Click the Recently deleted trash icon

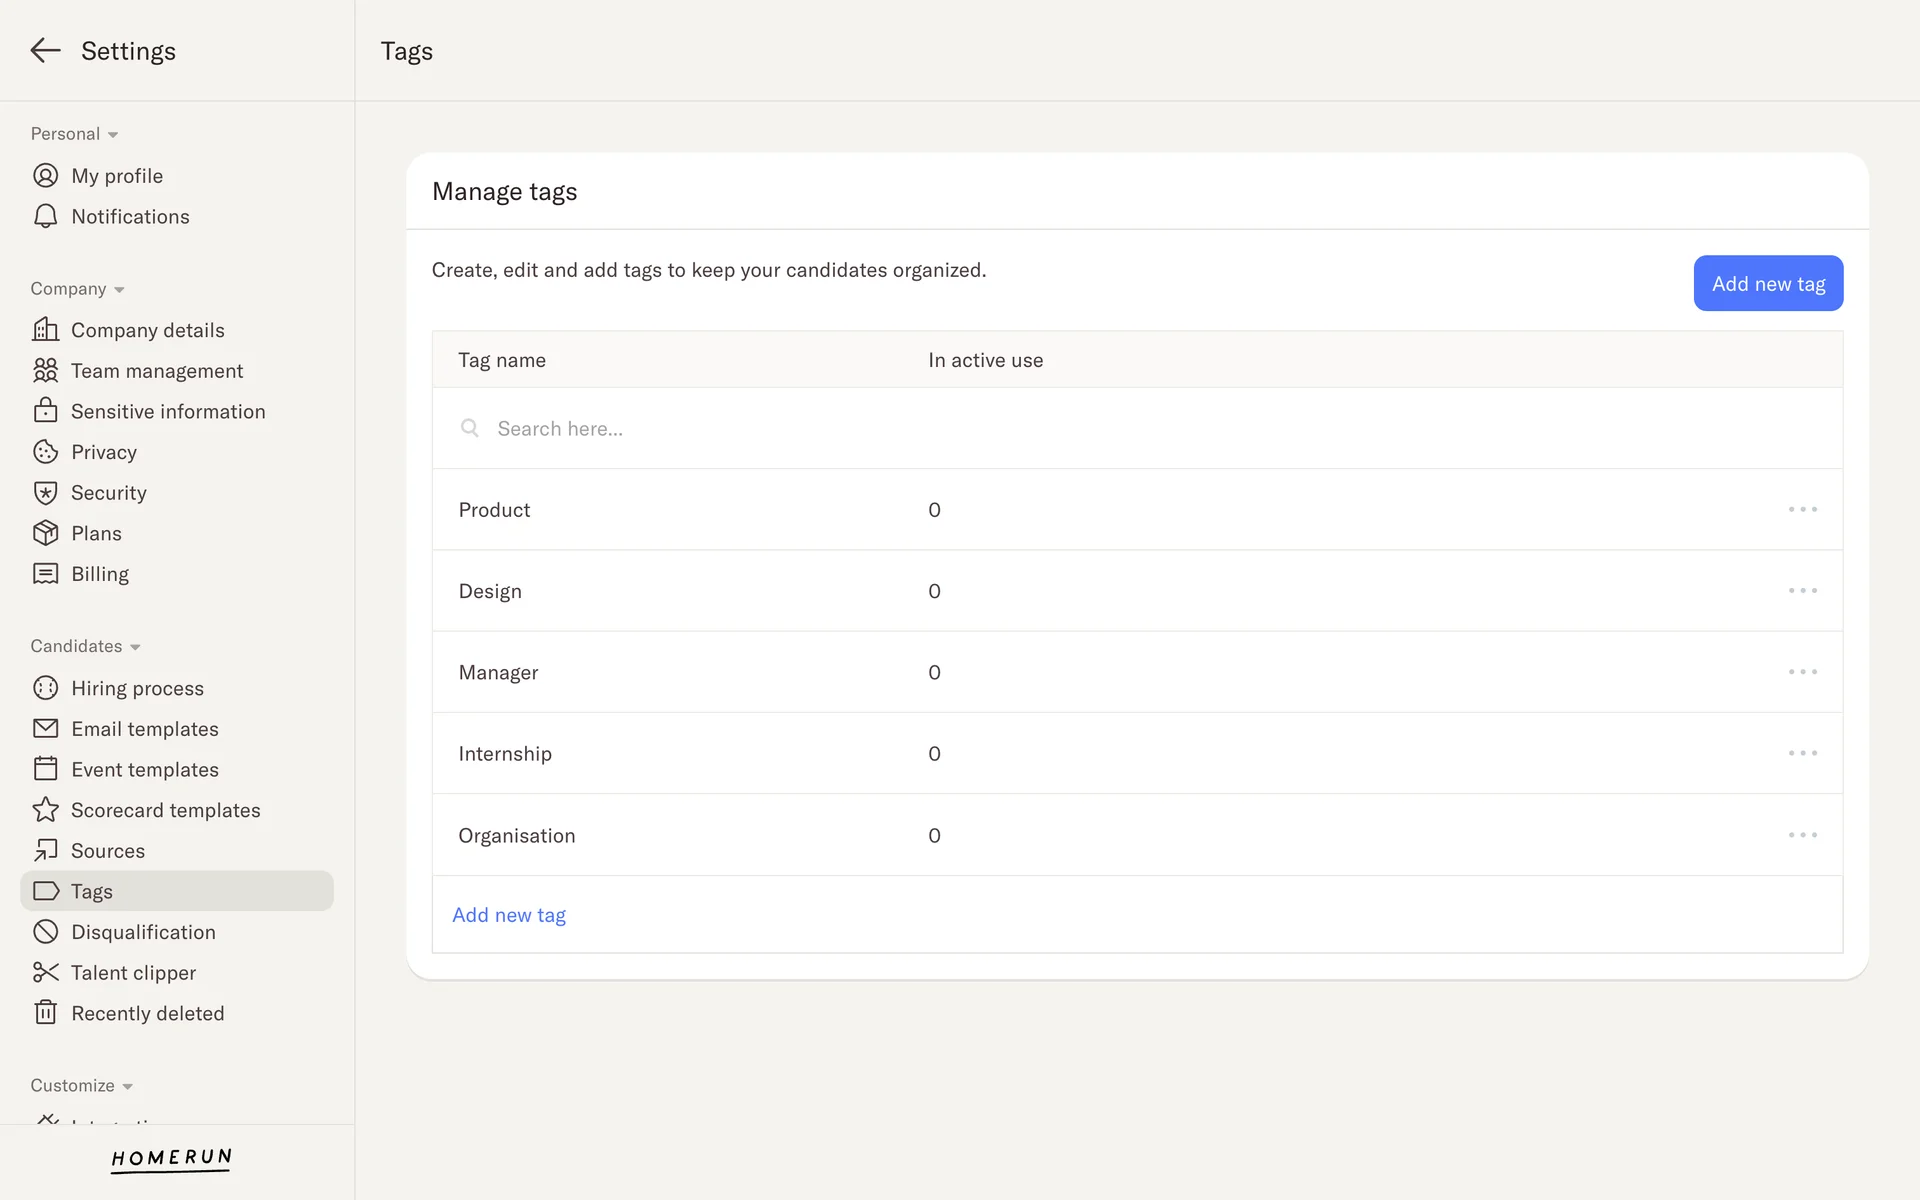(45, 1013)
